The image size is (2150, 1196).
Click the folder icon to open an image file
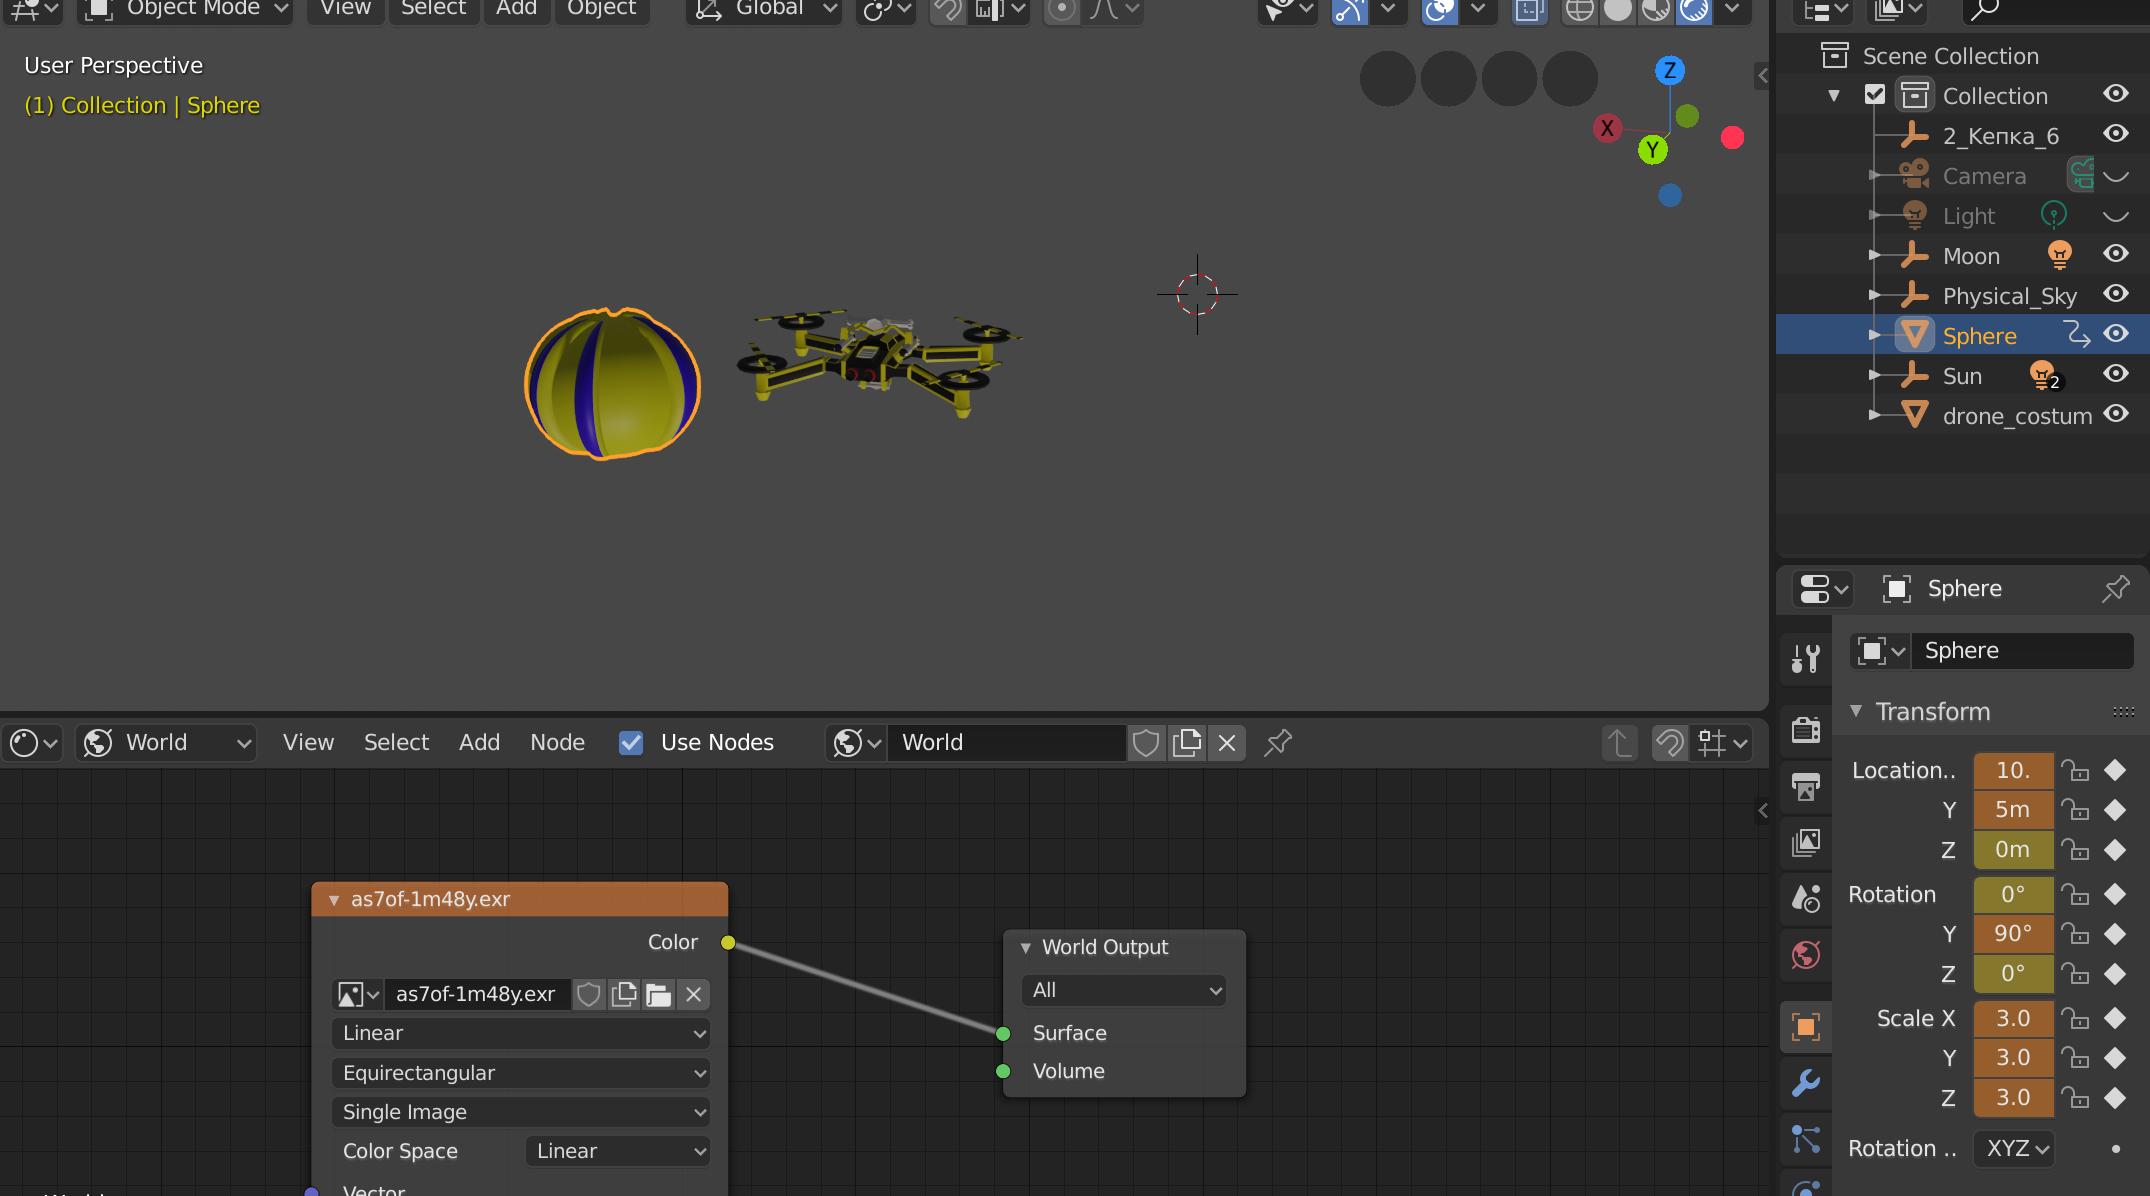click(658, 994)
